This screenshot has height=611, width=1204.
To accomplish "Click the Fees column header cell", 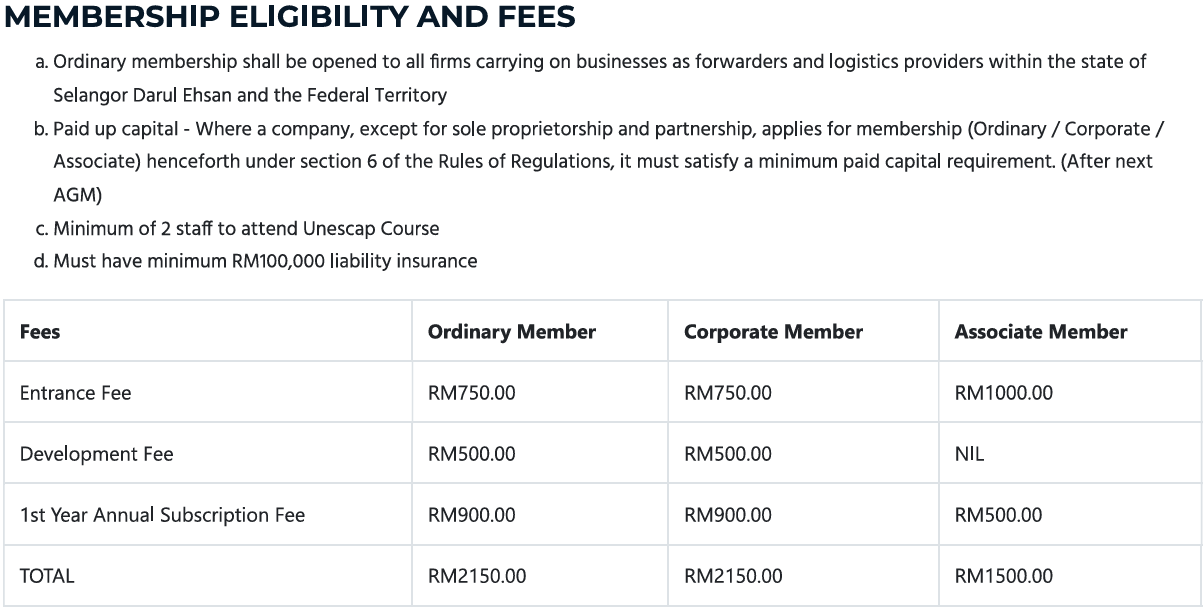I will click(x=40, y=332).
